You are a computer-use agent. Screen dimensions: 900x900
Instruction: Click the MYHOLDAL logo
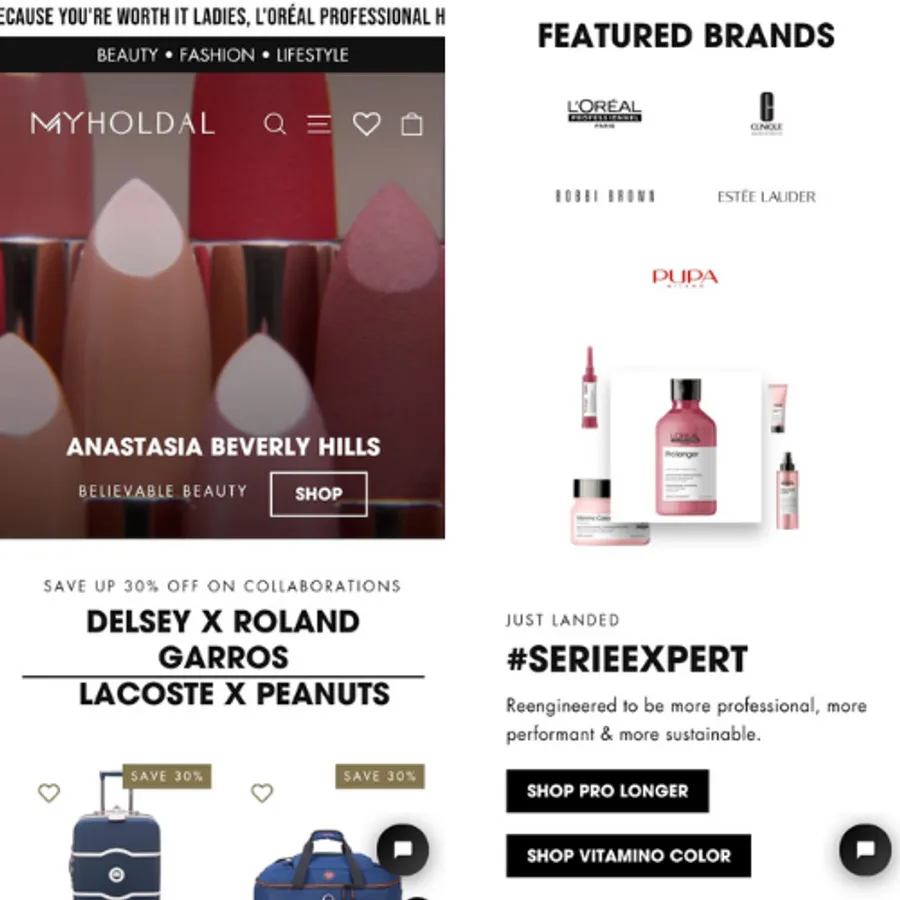coord(123,123)
